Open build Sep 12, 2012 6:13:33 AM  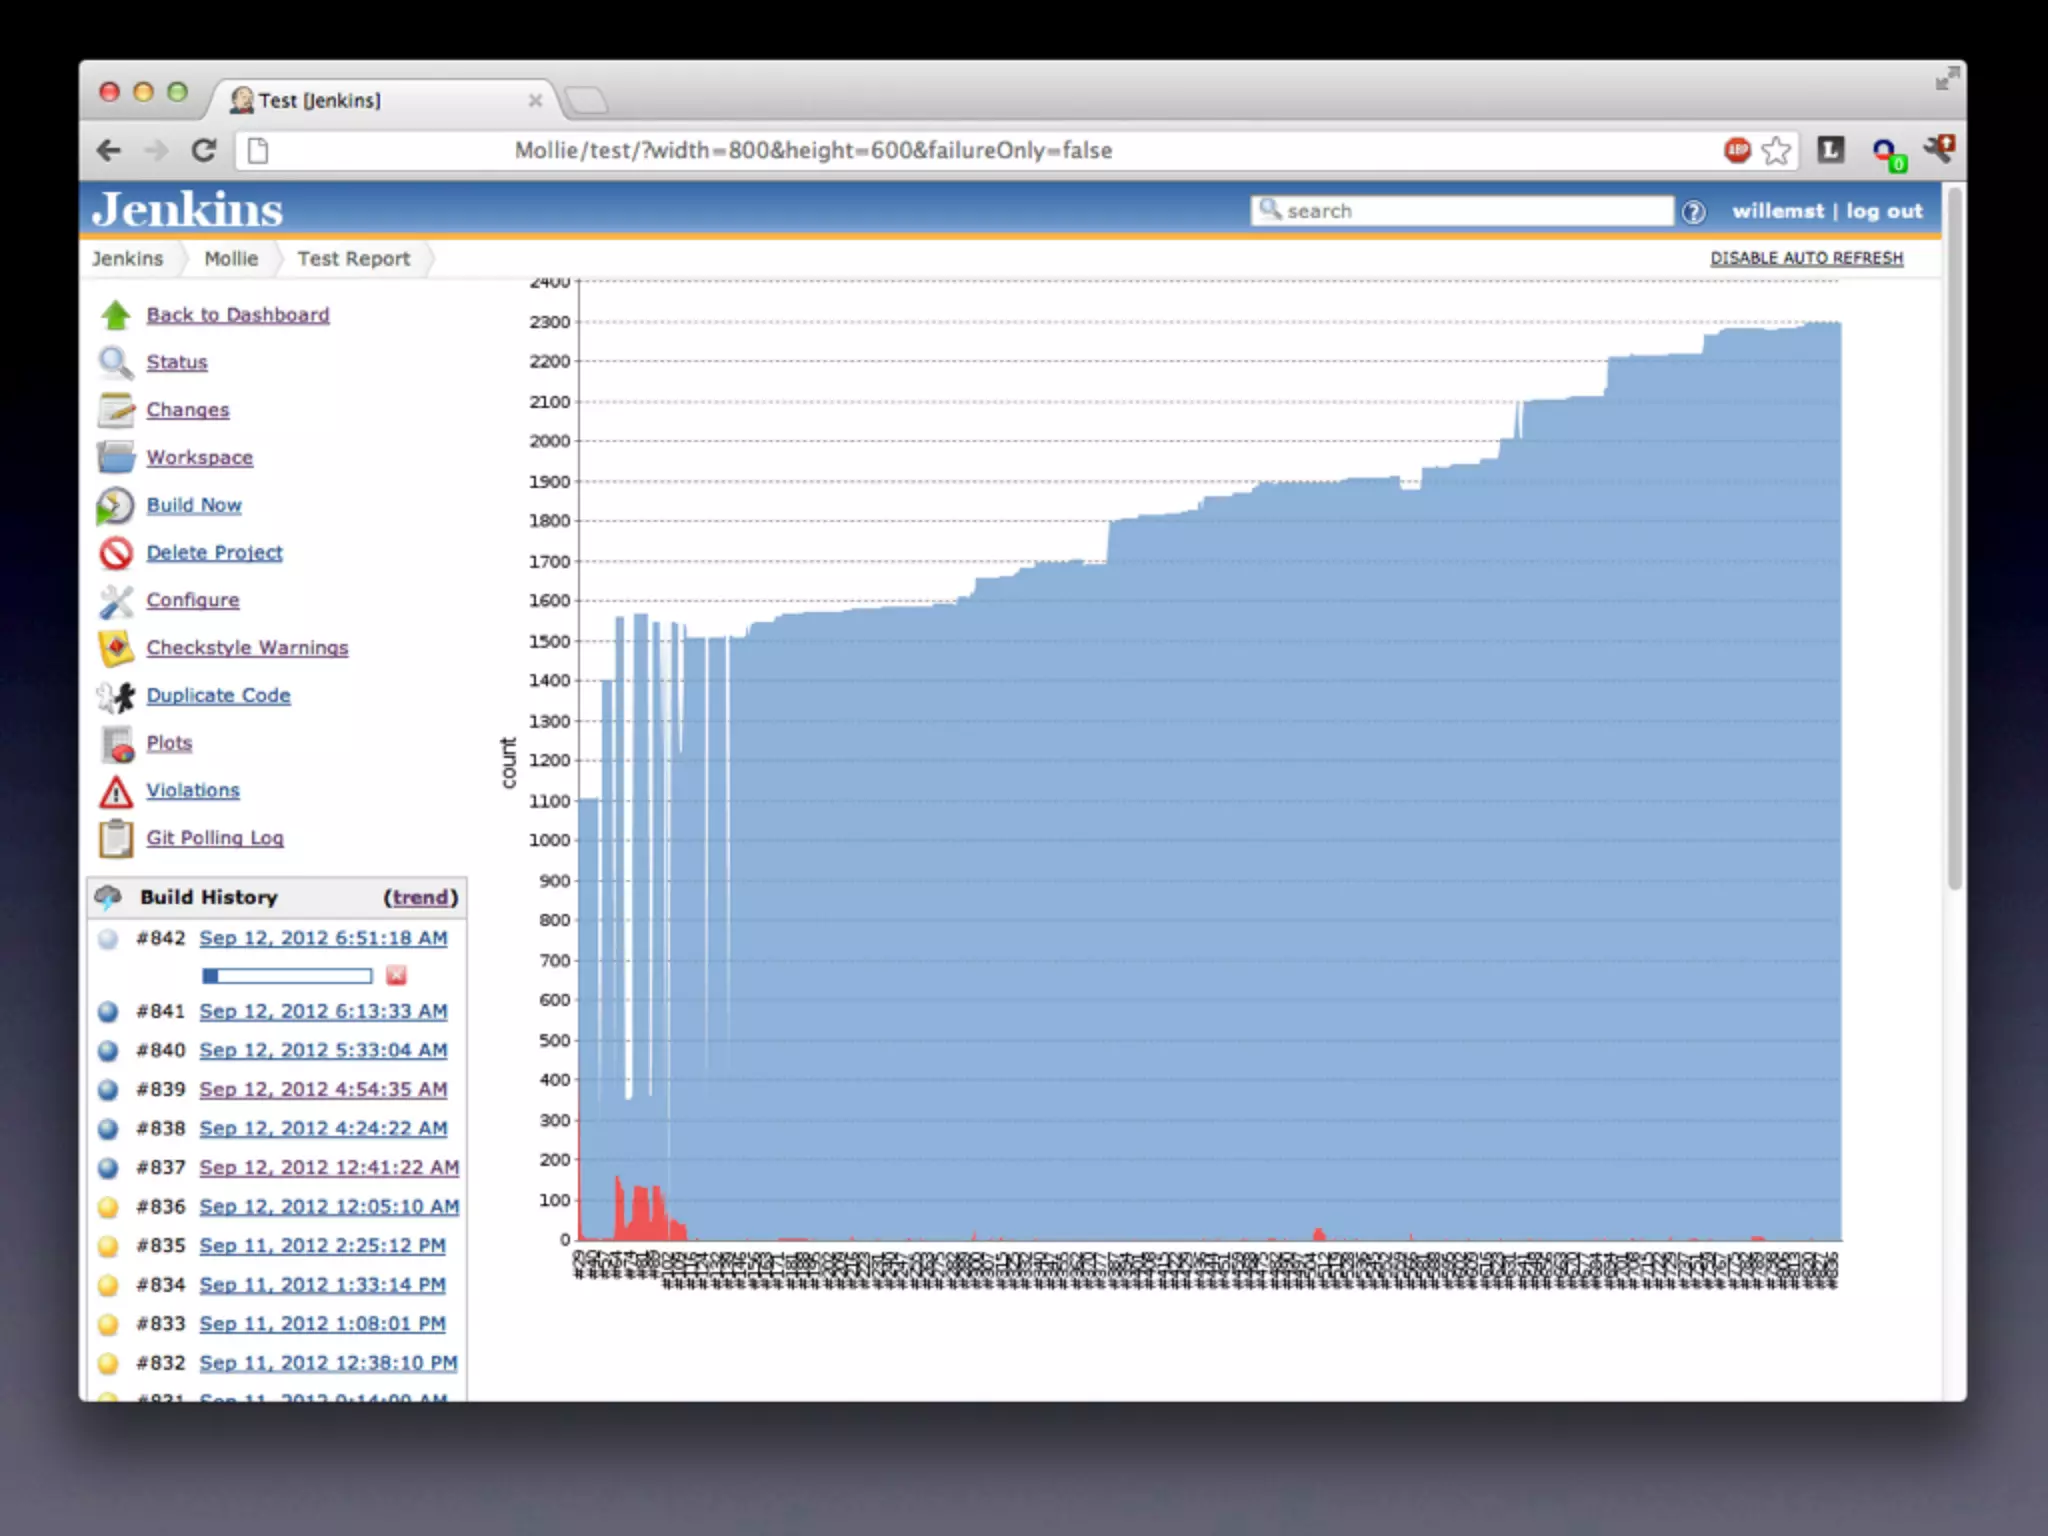click(323, 1011)
